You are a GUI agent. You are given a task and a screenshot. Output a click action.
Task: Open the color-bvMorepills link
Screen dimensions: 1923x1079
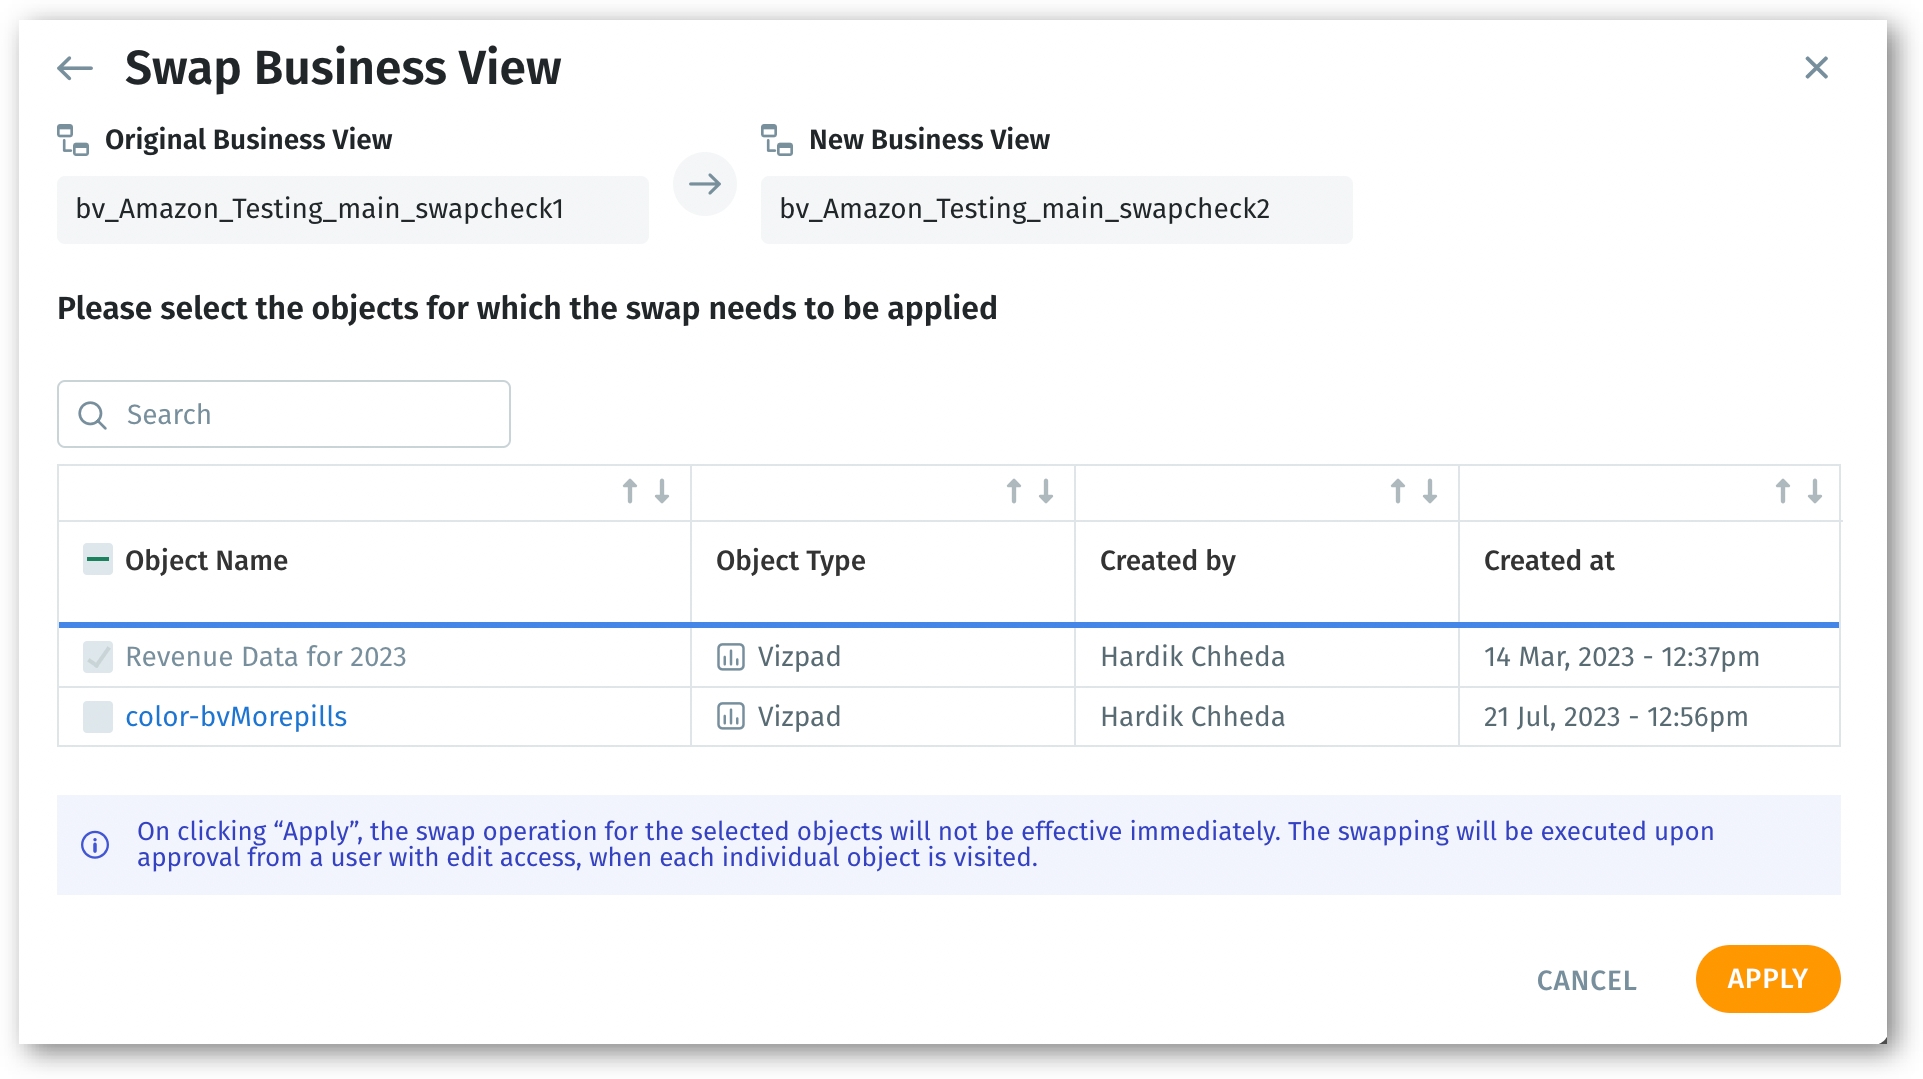(236, 717)
